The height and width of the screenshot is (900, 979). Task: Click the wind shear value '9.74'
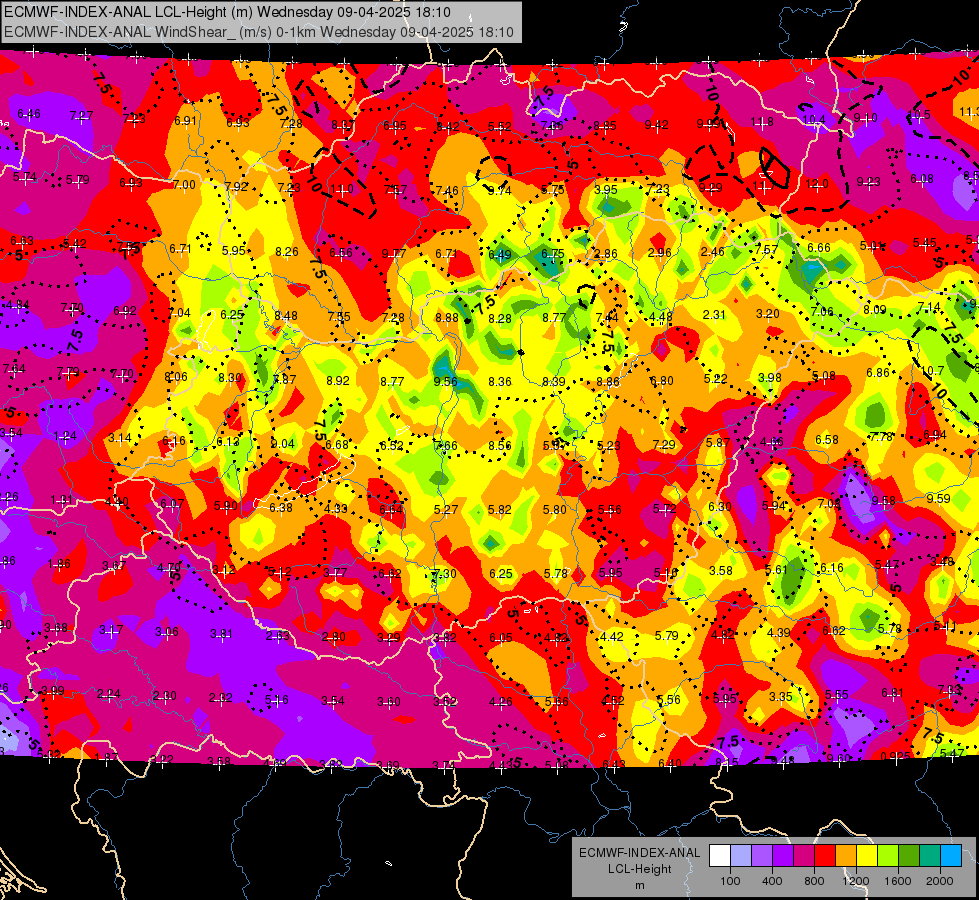(x=499, y=190)
